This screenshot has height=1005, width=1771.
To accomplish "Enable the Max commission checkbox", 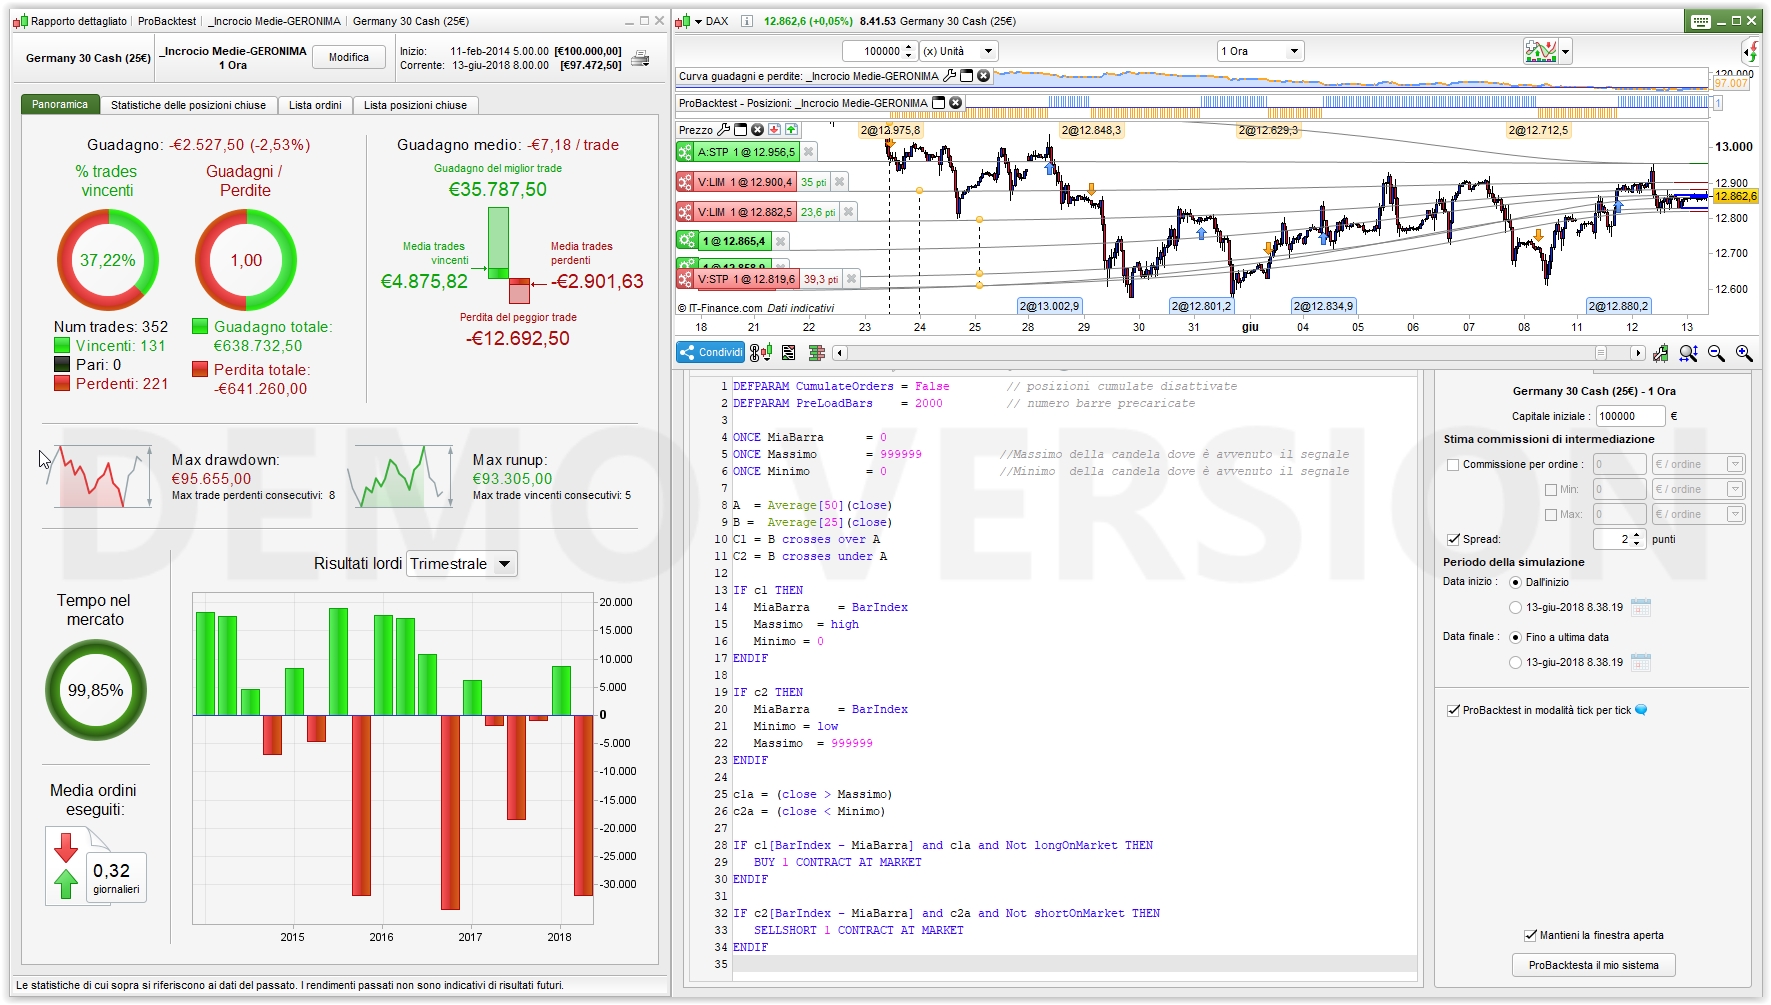I will (x=1551, y=514).
